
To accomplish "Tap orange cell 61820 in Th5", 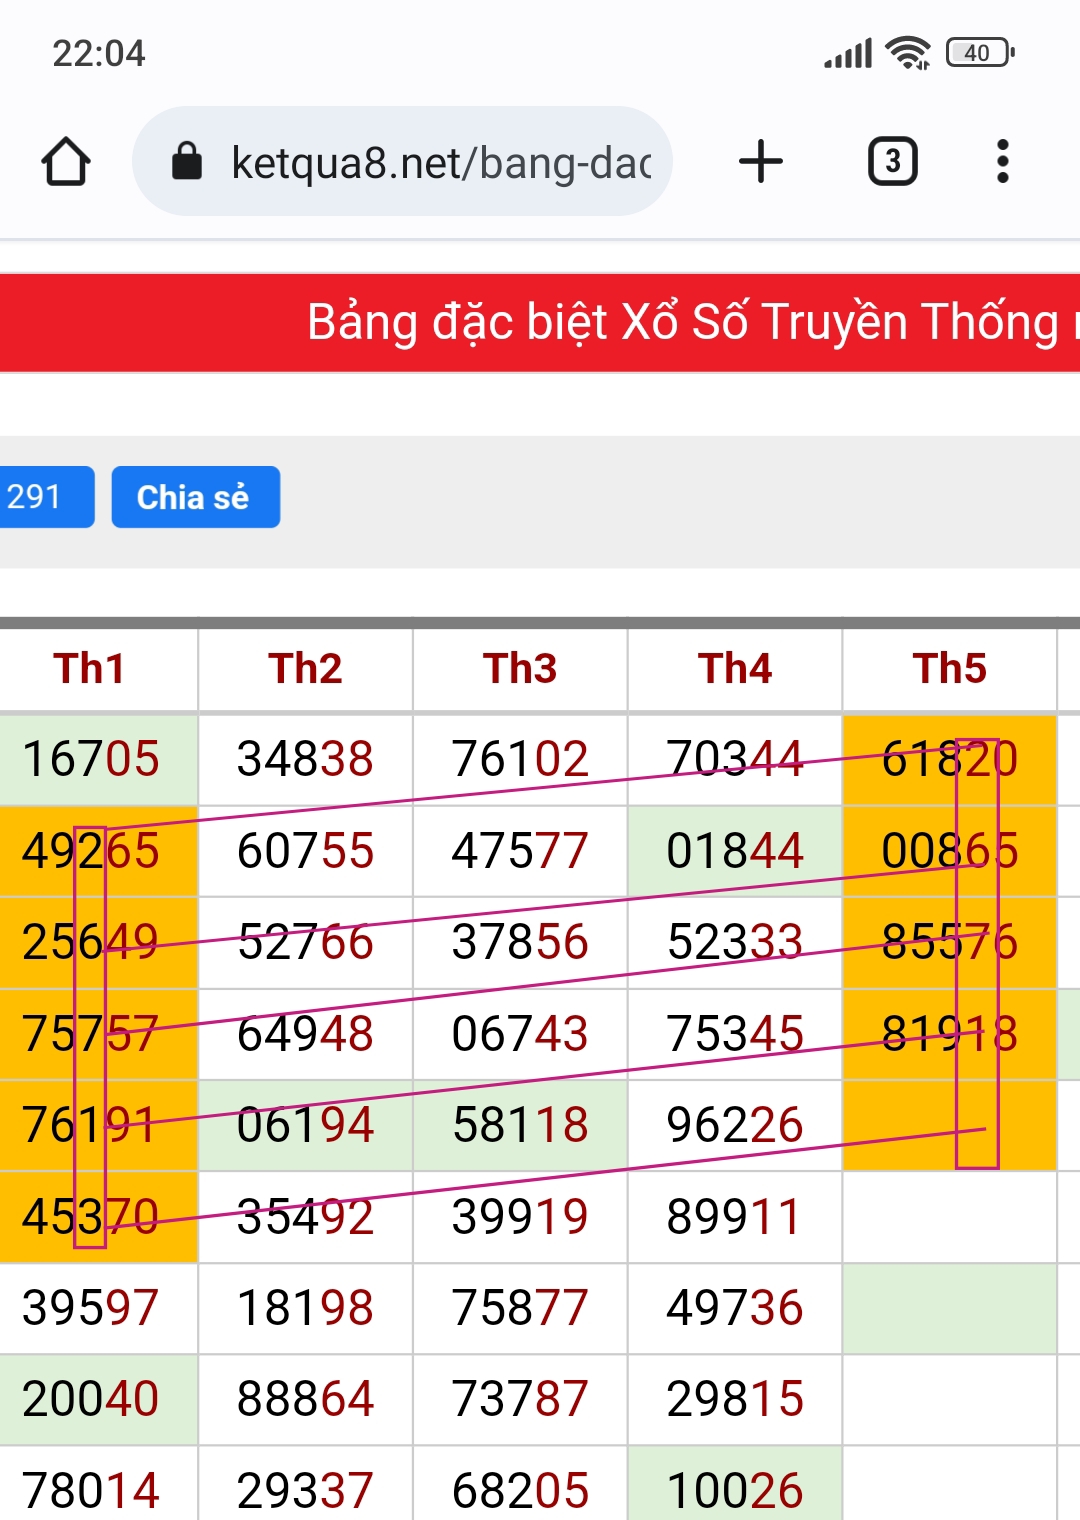I will (949, 759).
